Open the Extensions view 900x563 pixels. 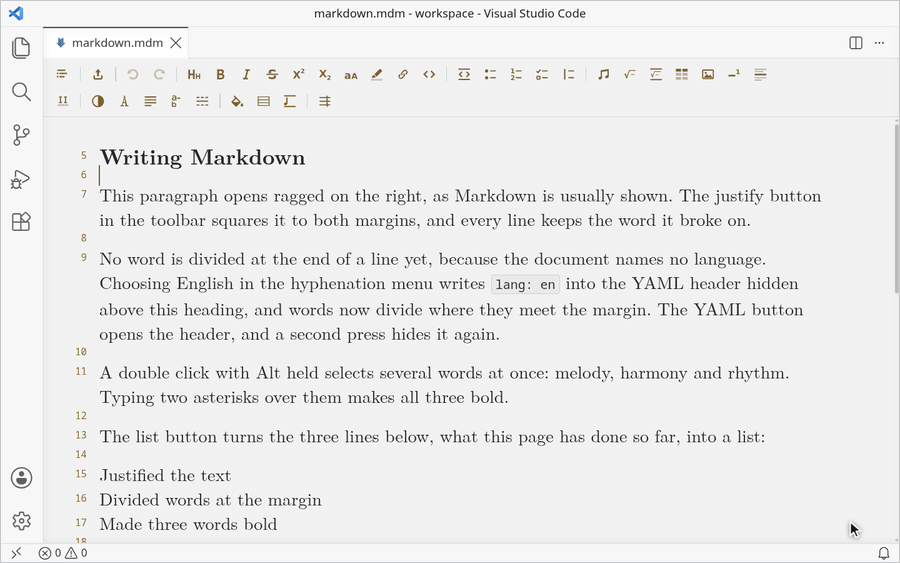click(21, 222)
